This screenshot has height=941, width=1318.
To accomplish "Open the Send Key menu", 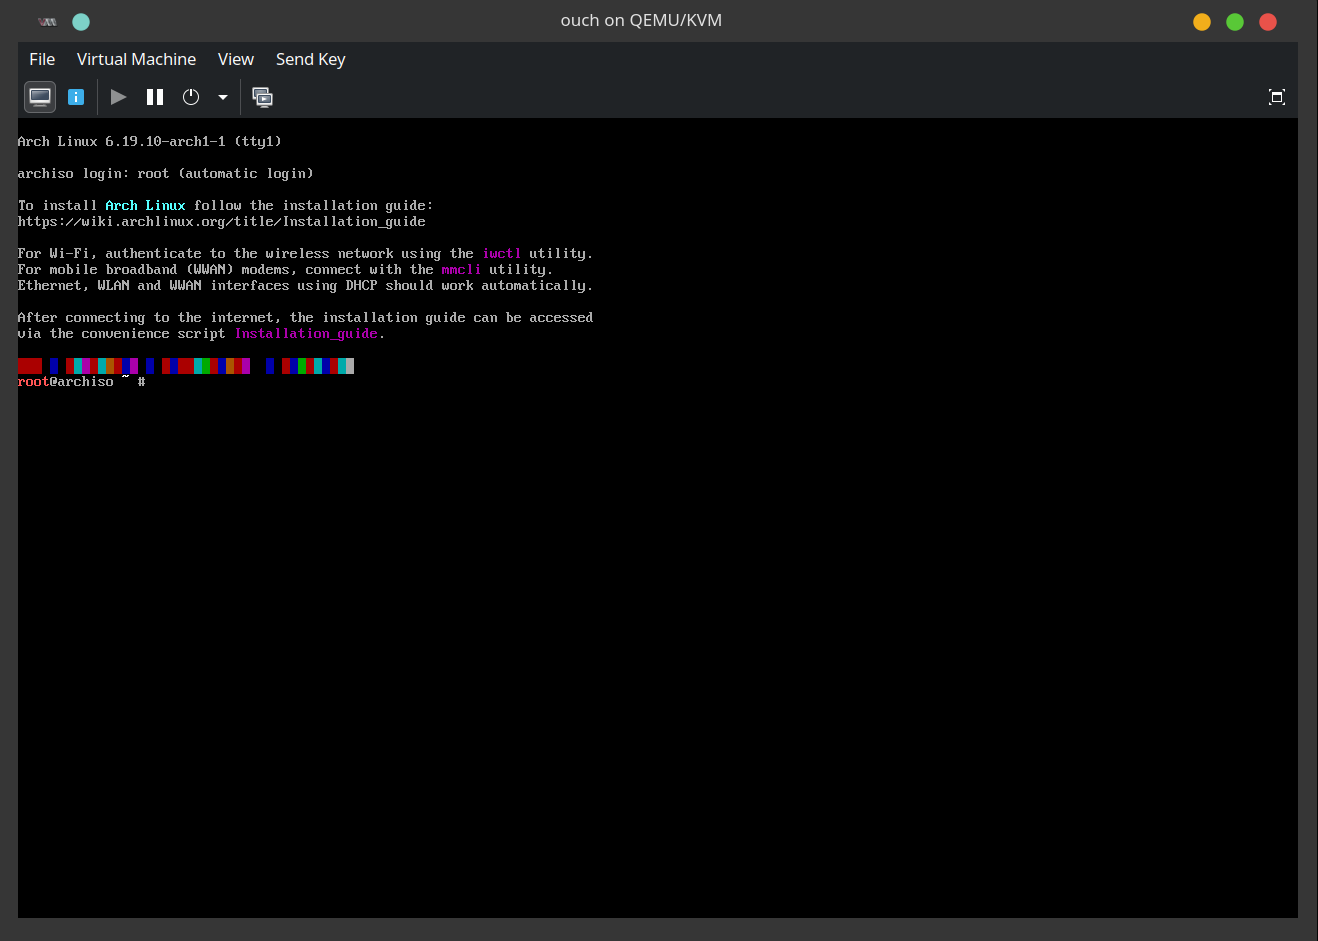I will coord(311,59).
